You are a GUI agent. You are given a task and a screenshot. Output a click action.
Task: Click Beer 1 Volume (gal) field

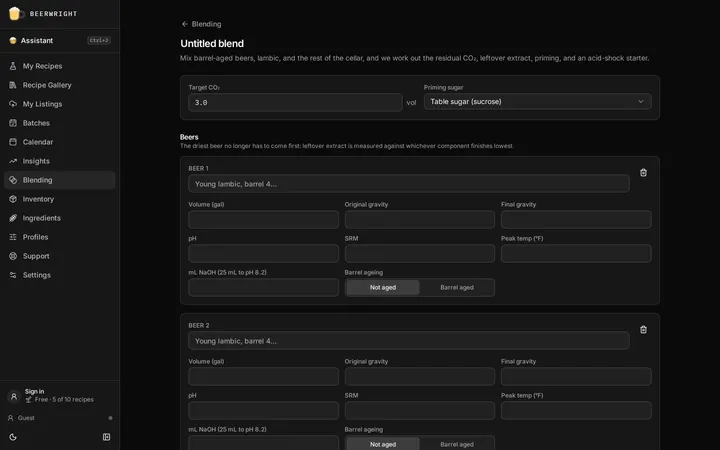(x=264, y=219)
